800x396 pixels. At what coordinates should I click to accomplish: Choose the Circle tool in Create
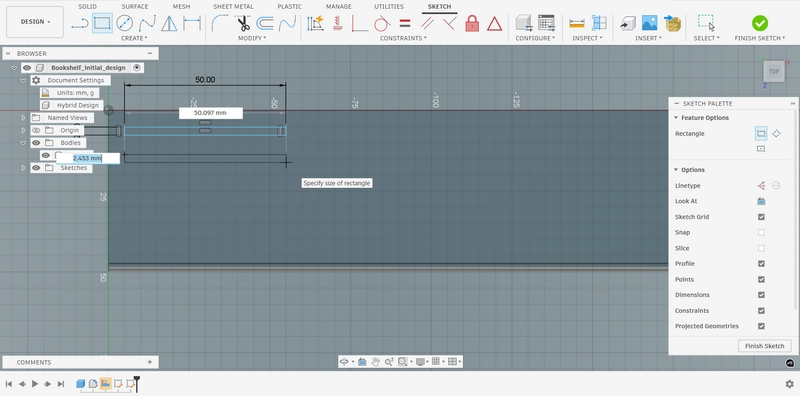click(x=124, y=23)
